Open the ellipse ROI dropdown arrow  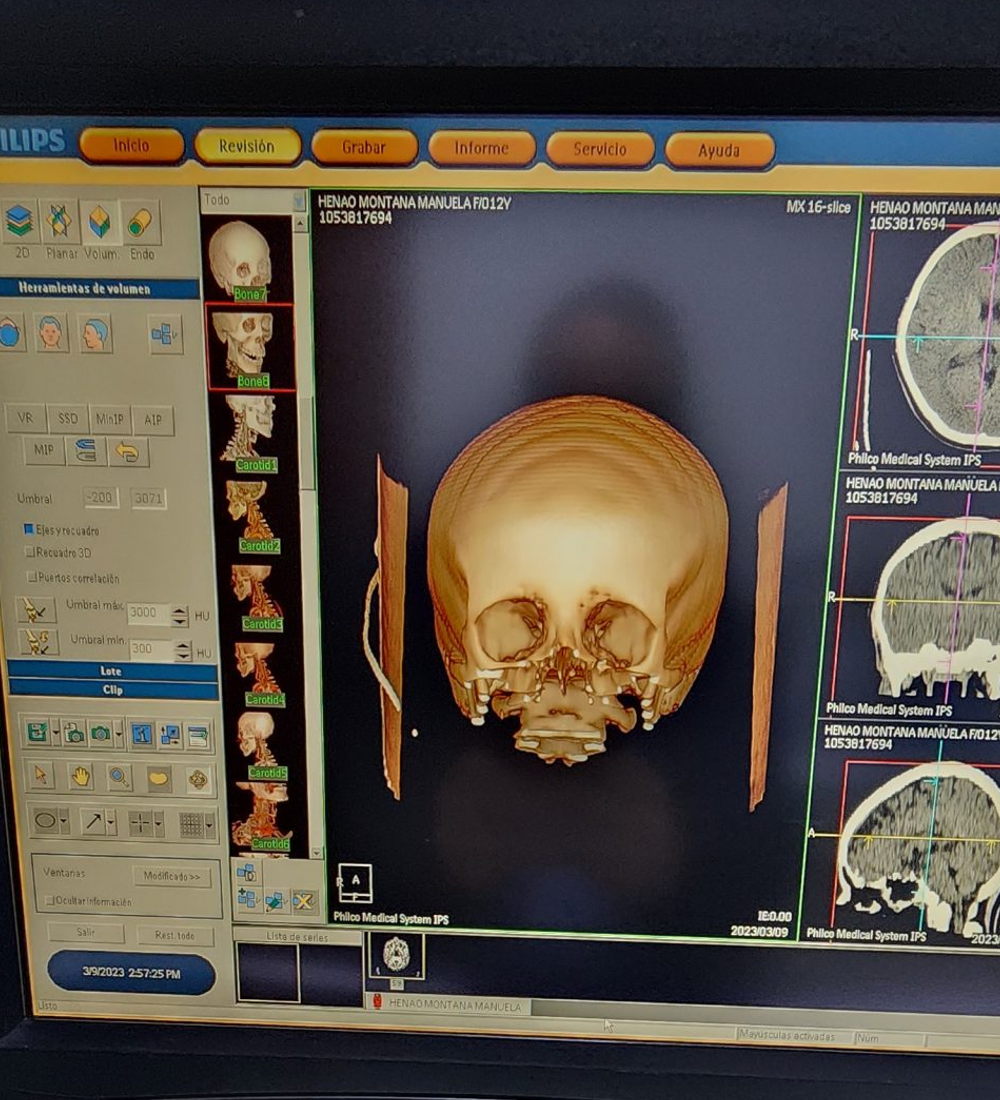(x=64, y=821)
